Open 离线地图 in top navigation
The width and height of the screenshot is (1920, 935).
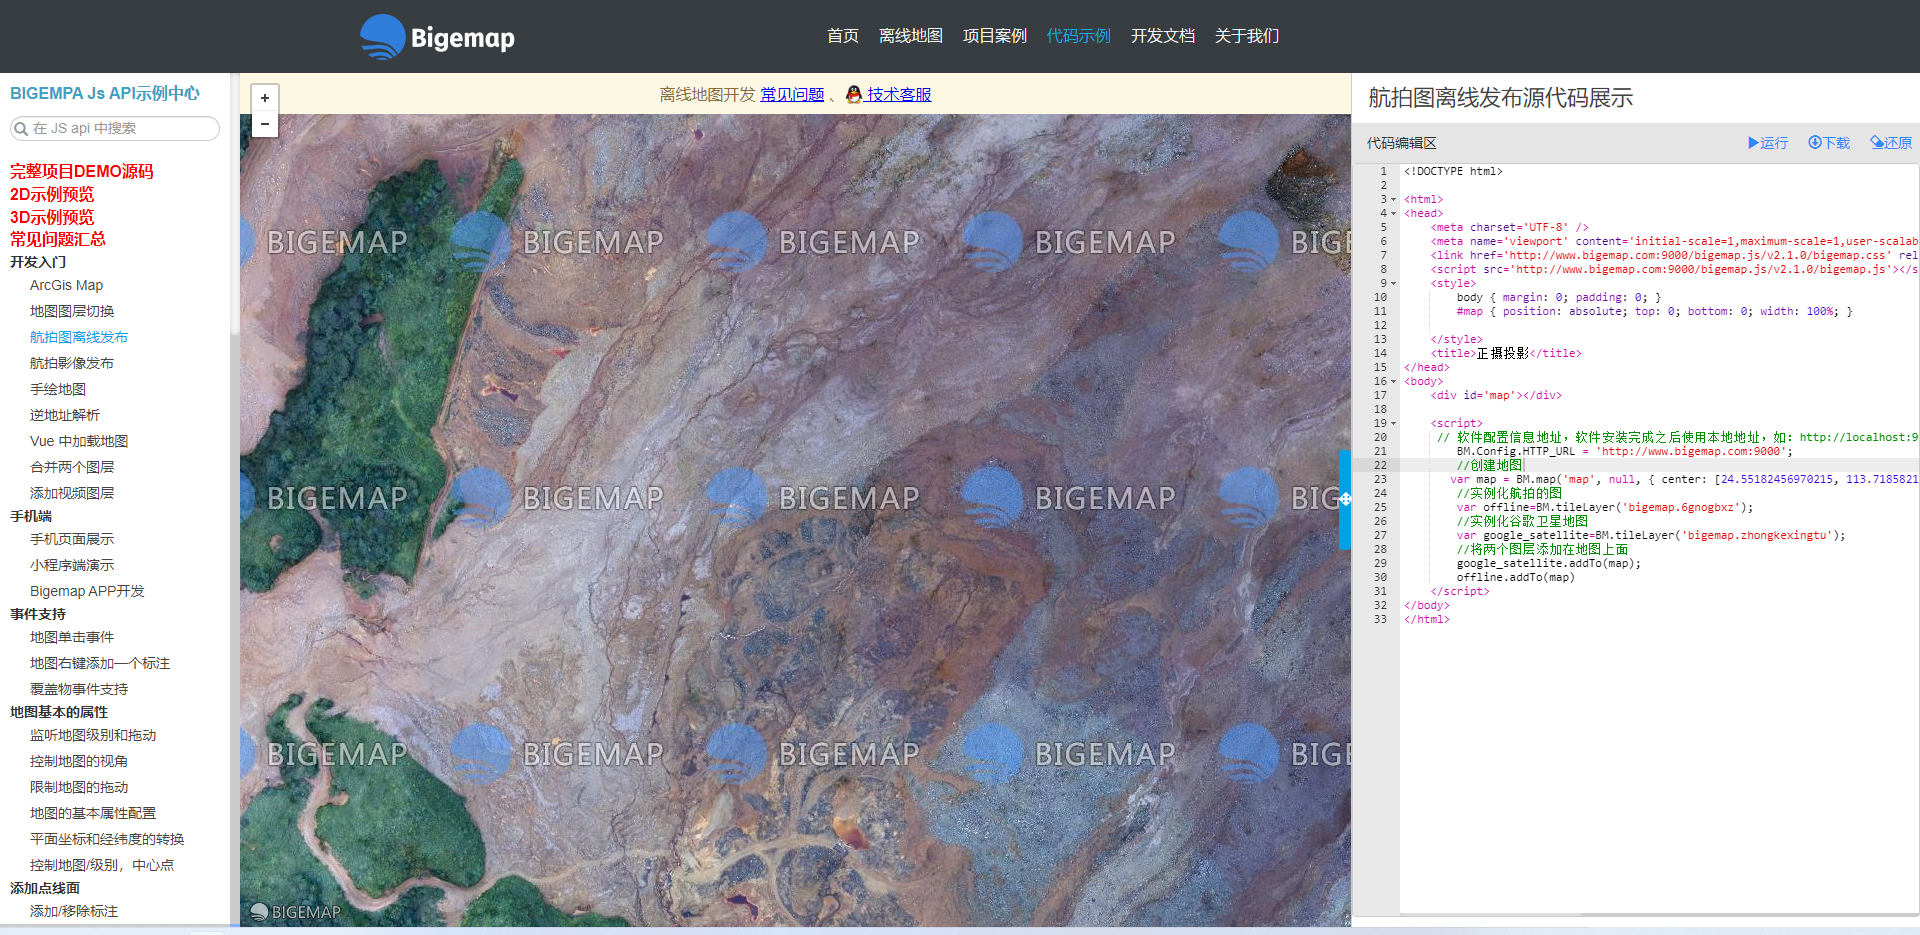(911, 36)
